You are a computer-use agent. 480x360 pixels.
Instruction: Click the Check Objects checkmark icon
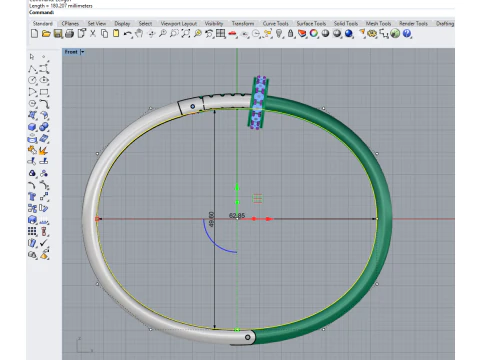(44, 243)
